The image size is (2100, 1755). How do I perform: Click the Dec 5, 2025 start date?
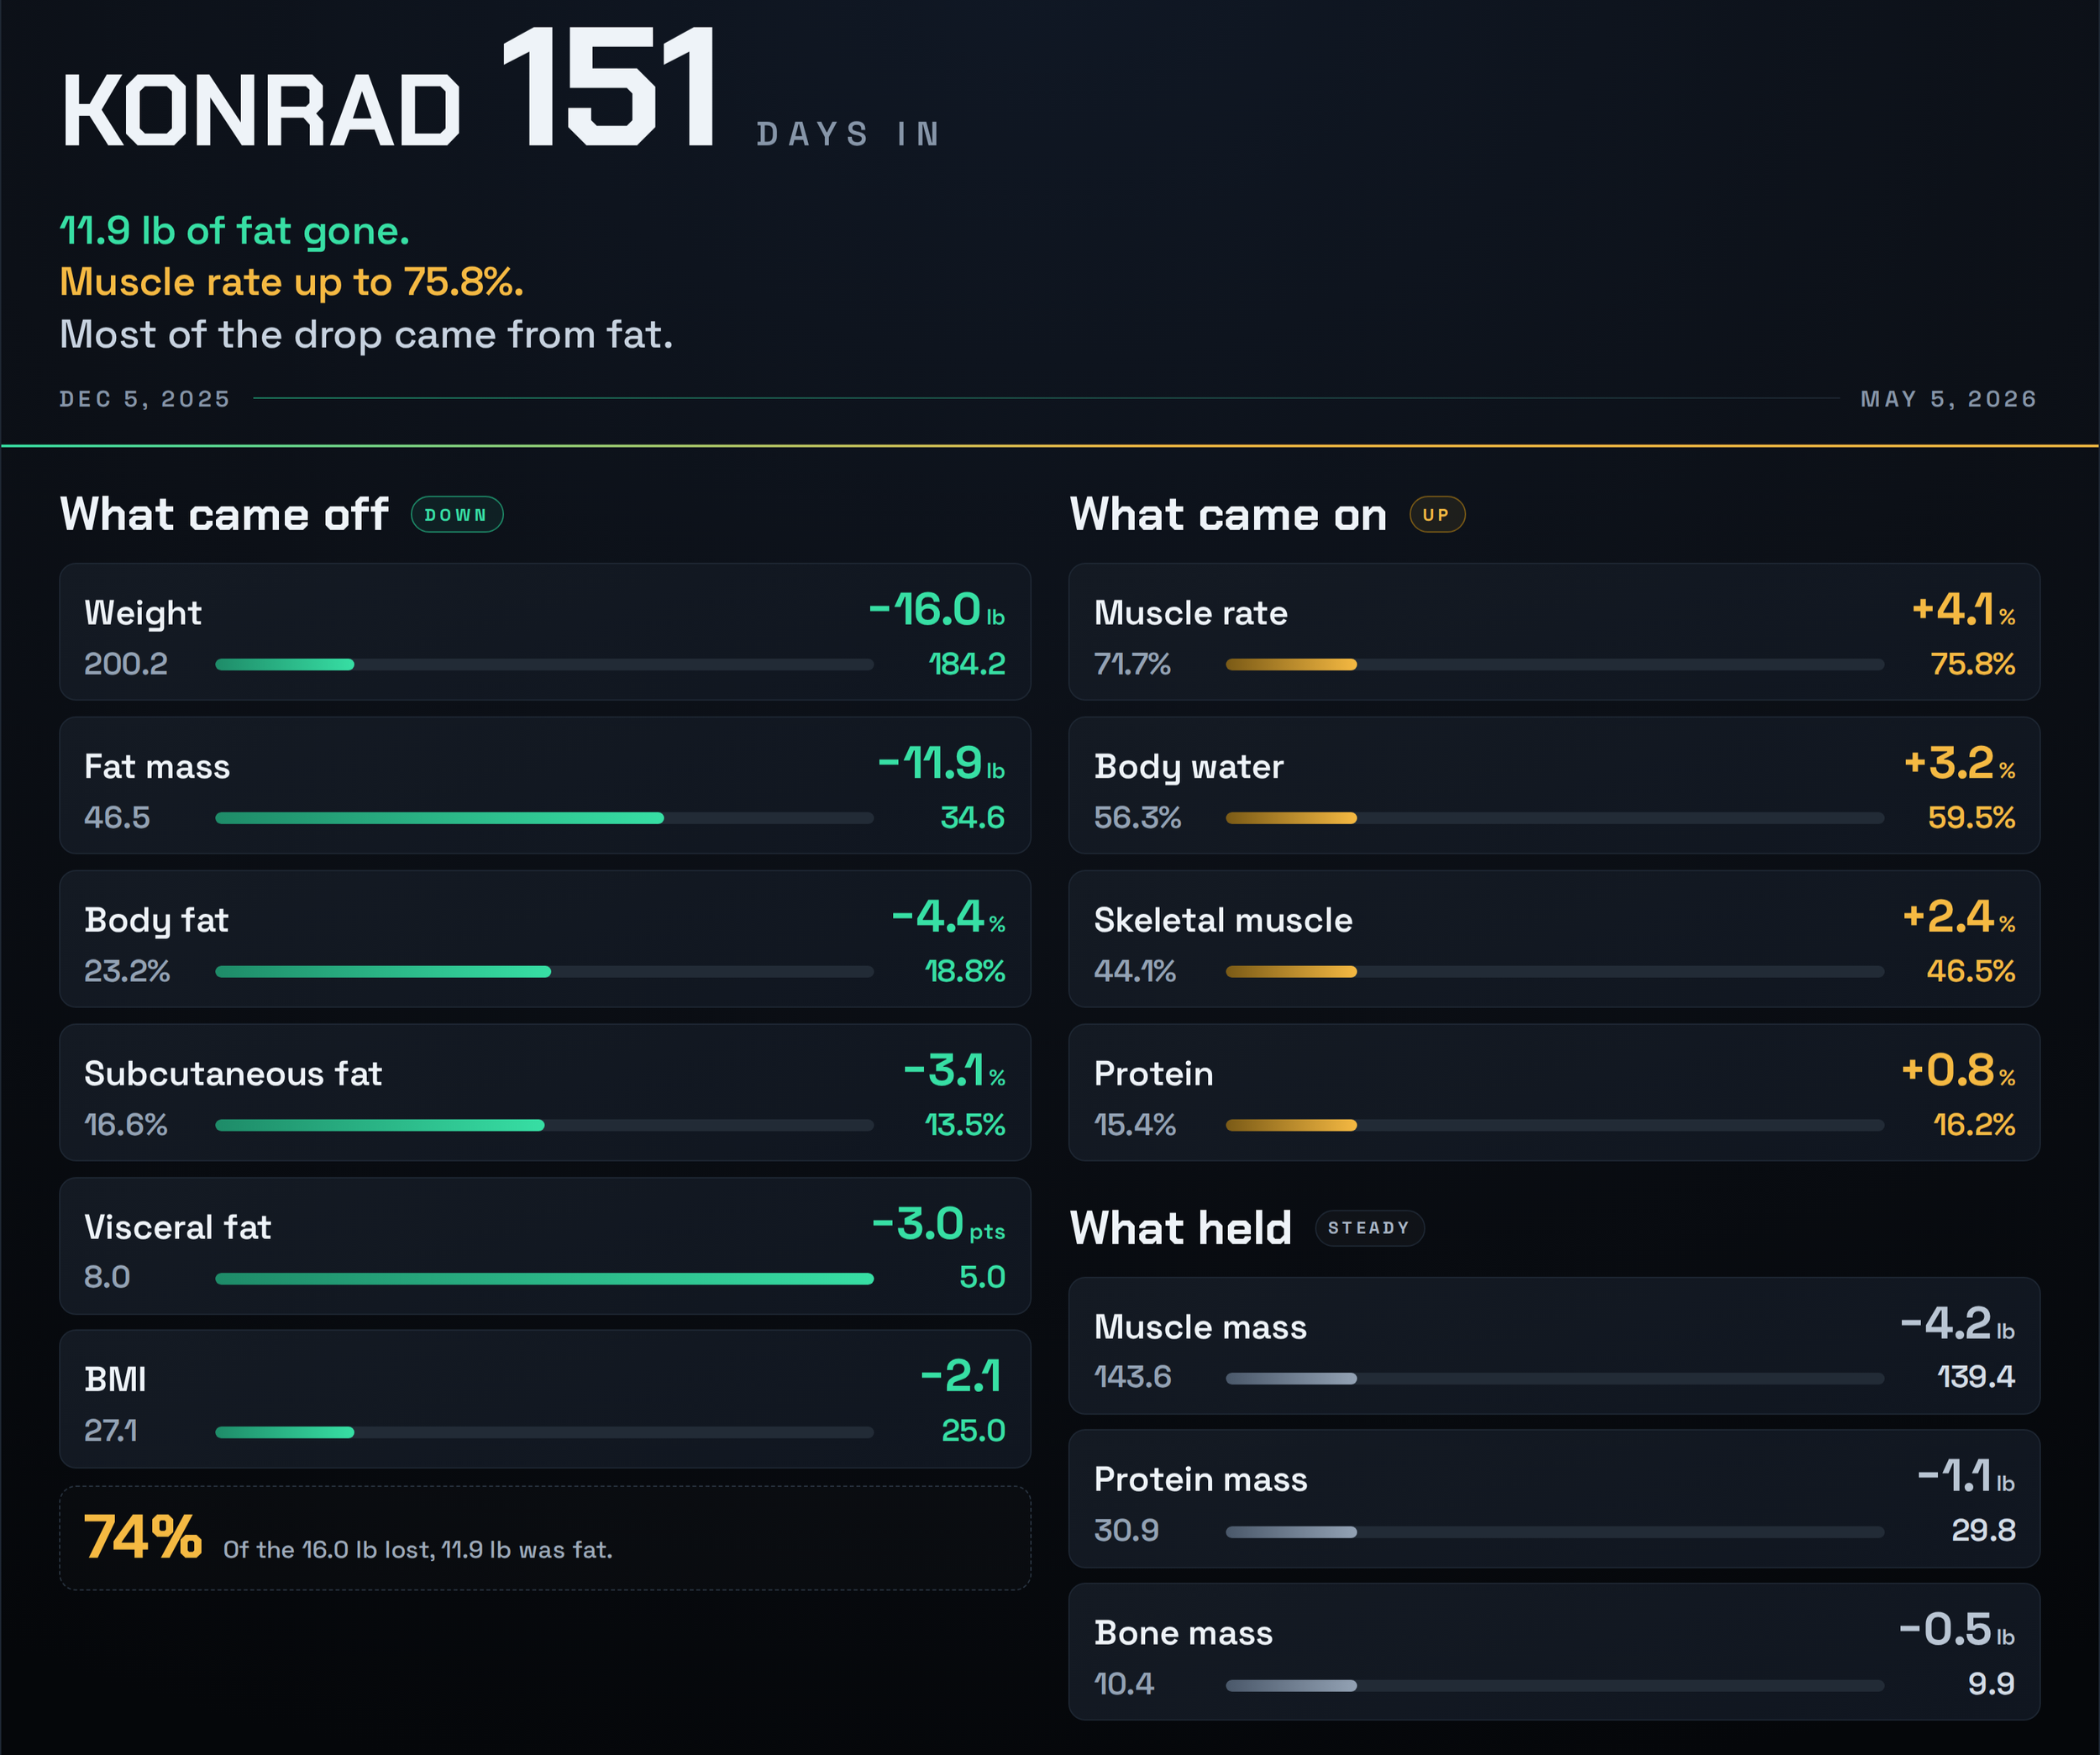coord(145,399)
